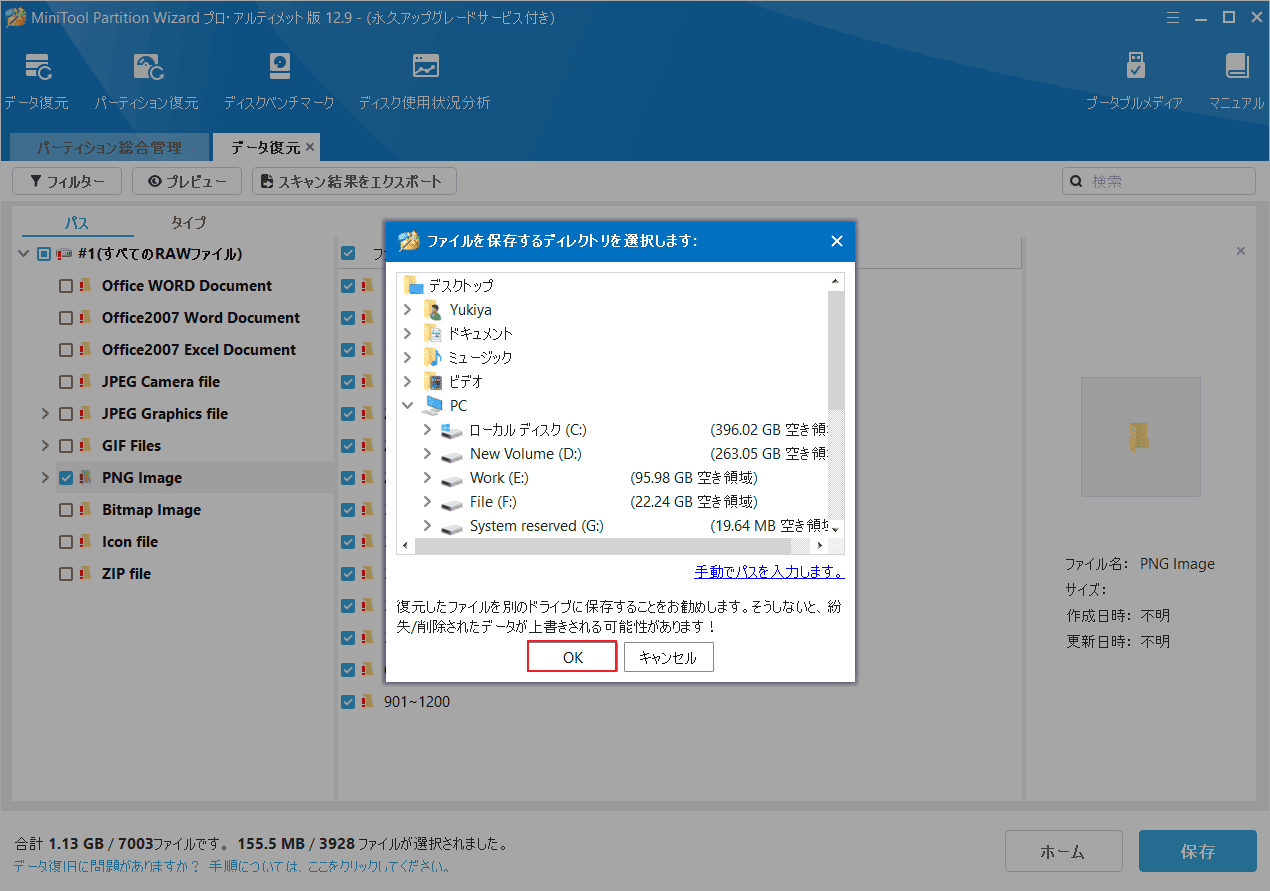Launch Disk Benchmark (ディスクベンチマーク) icon
The image size is (1270, 891).
[279, 67]
